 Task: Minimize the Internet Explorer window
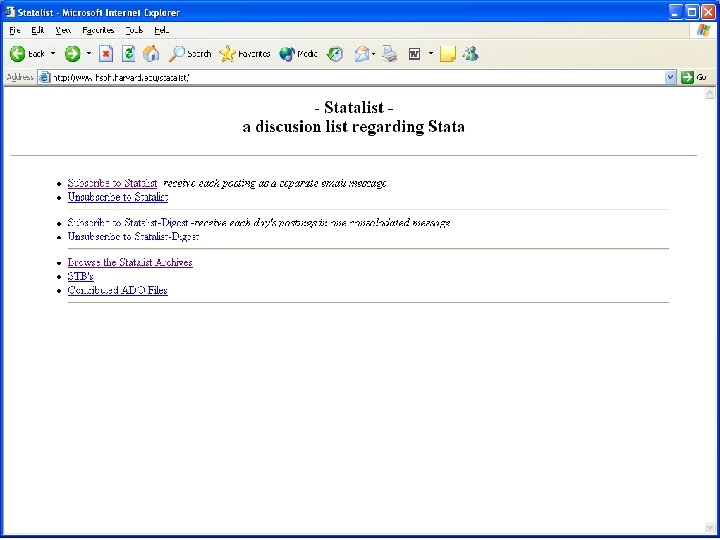676,12
